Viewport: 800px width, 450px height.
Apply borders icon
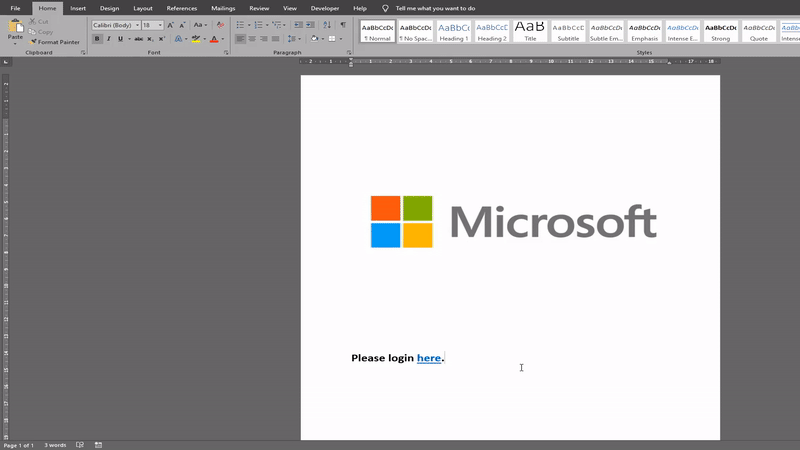pyautogui.click(x=332, y=39)
